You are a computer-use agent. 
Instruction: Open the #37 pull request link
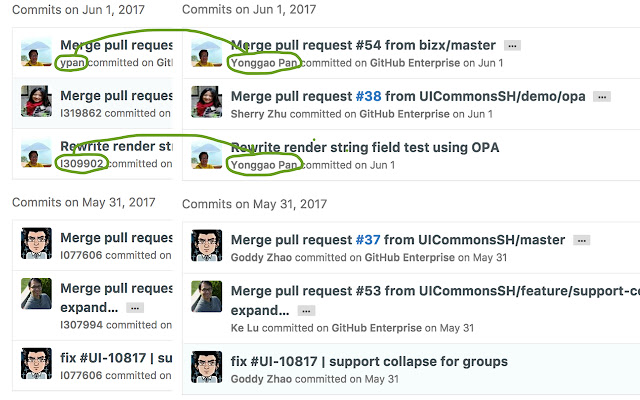[x=368, y=240]
